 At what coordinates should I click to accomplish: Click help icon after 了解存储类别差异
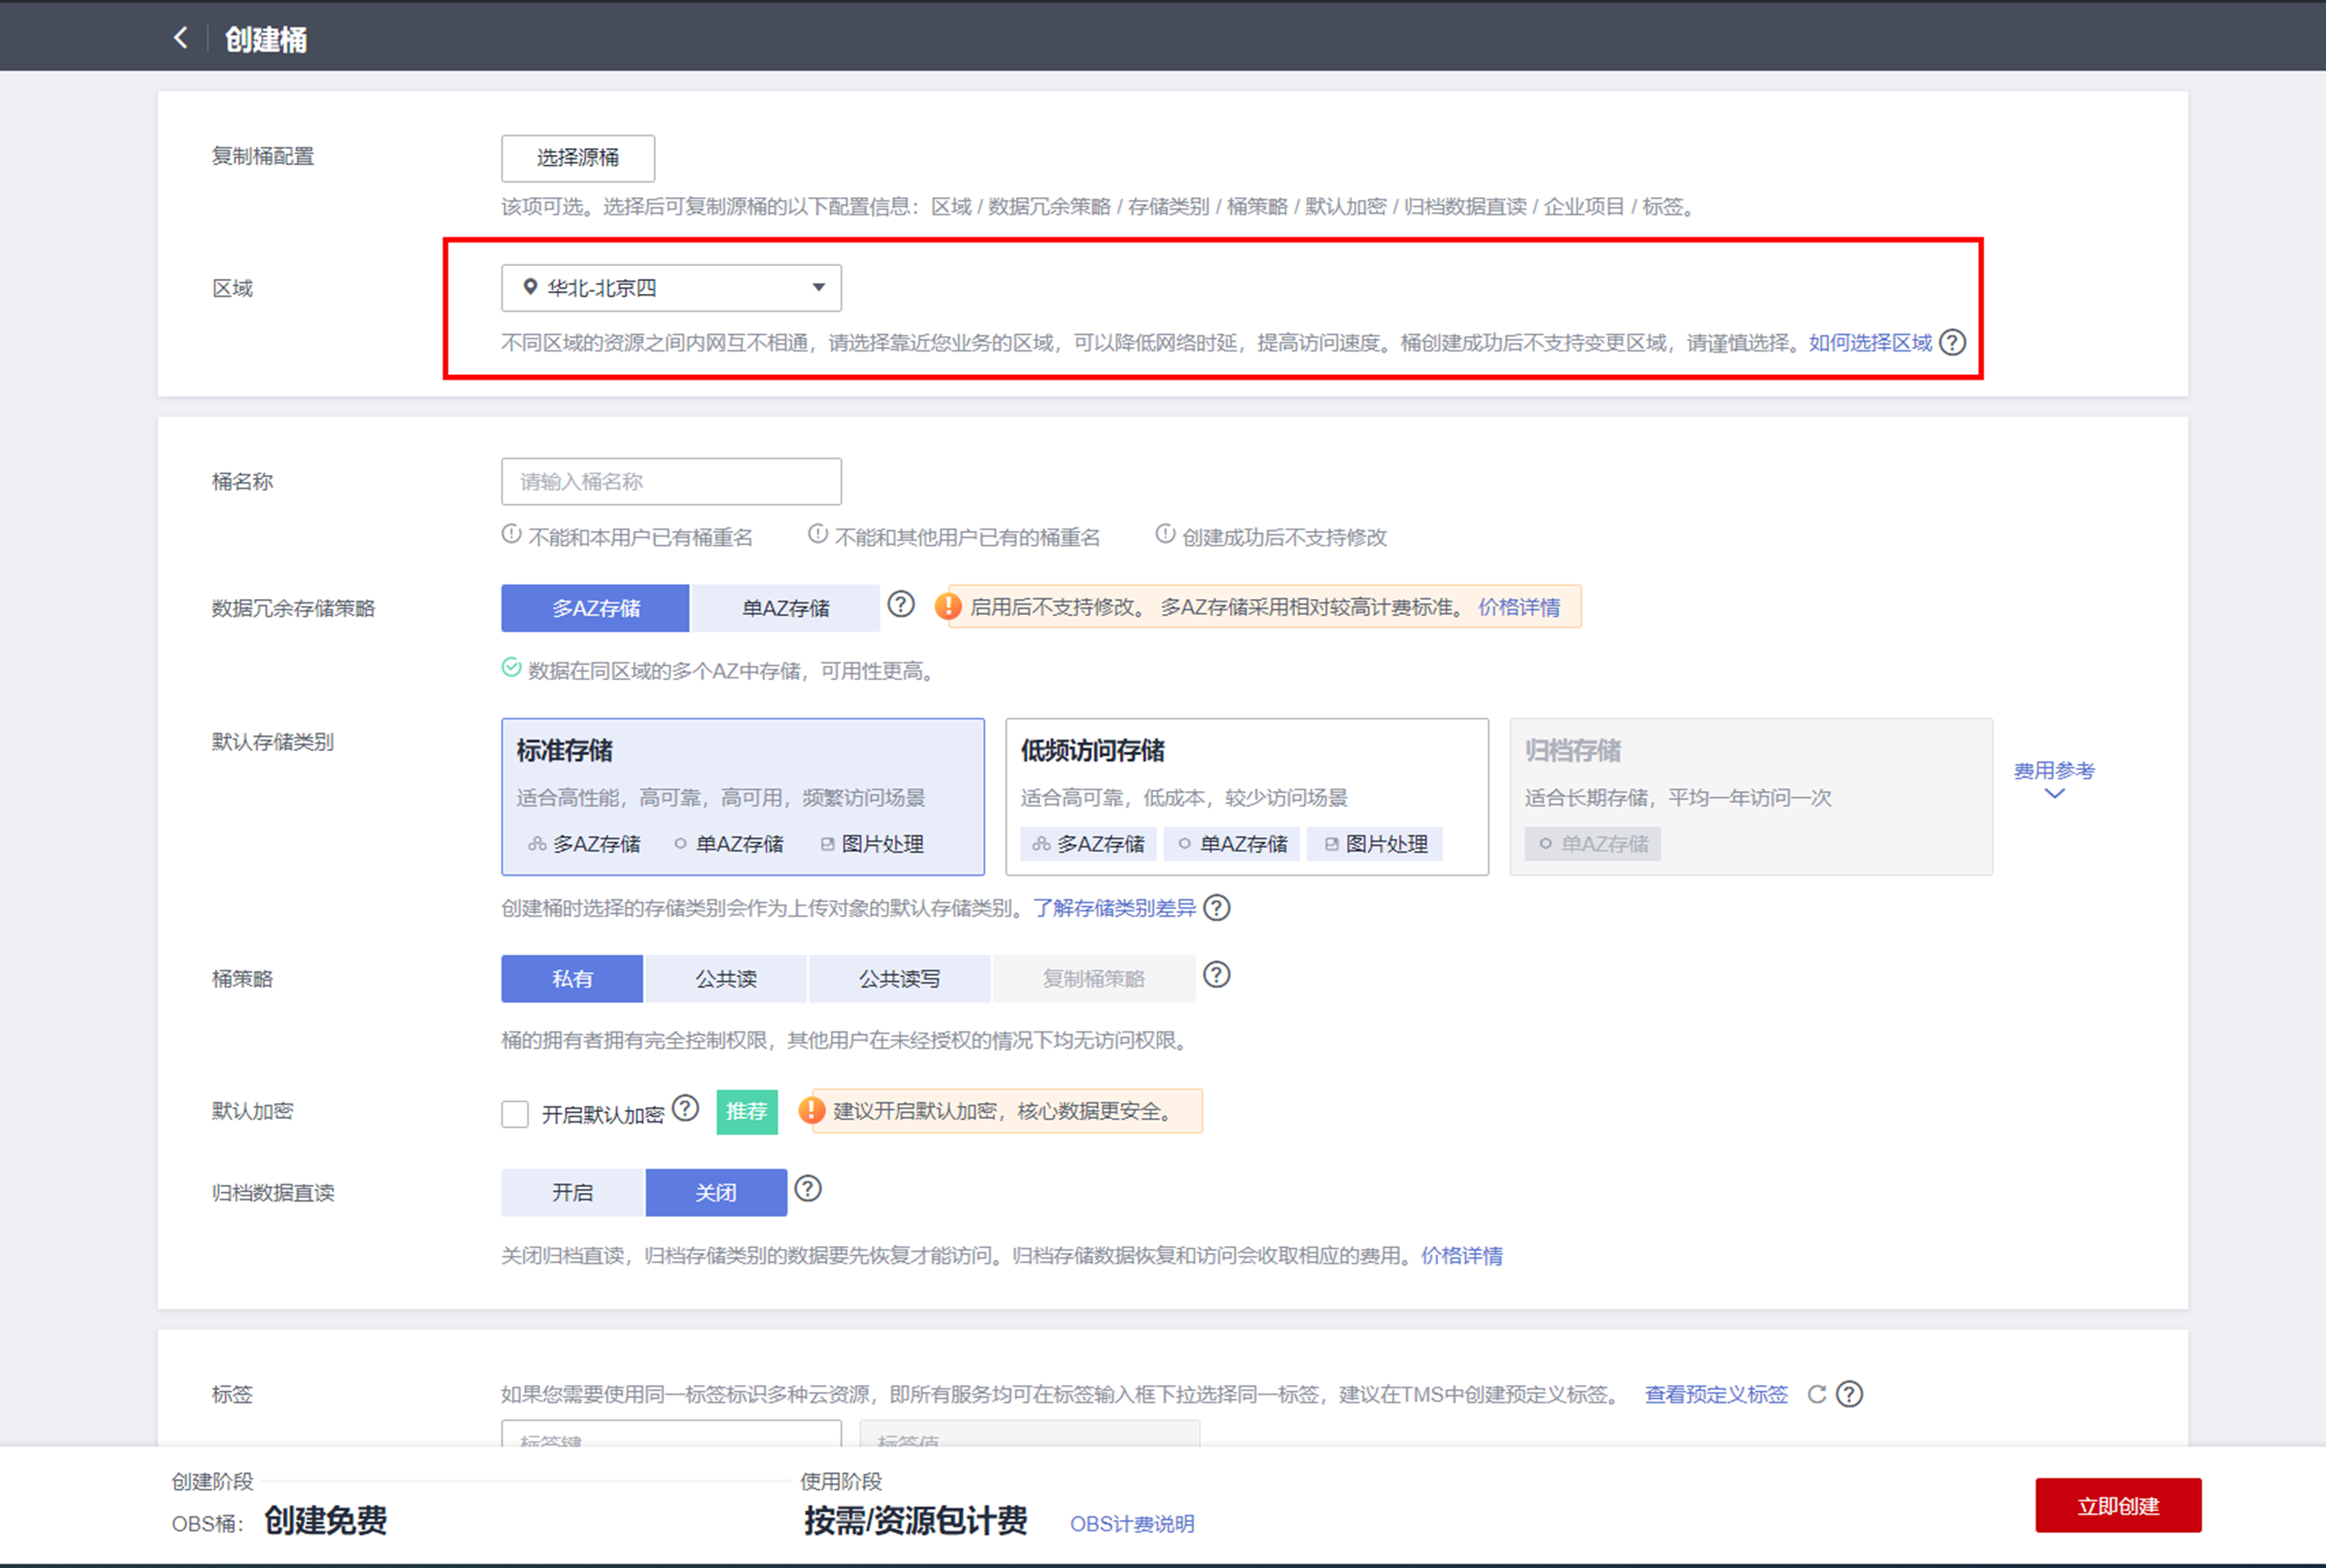[x=1217, y=908]
